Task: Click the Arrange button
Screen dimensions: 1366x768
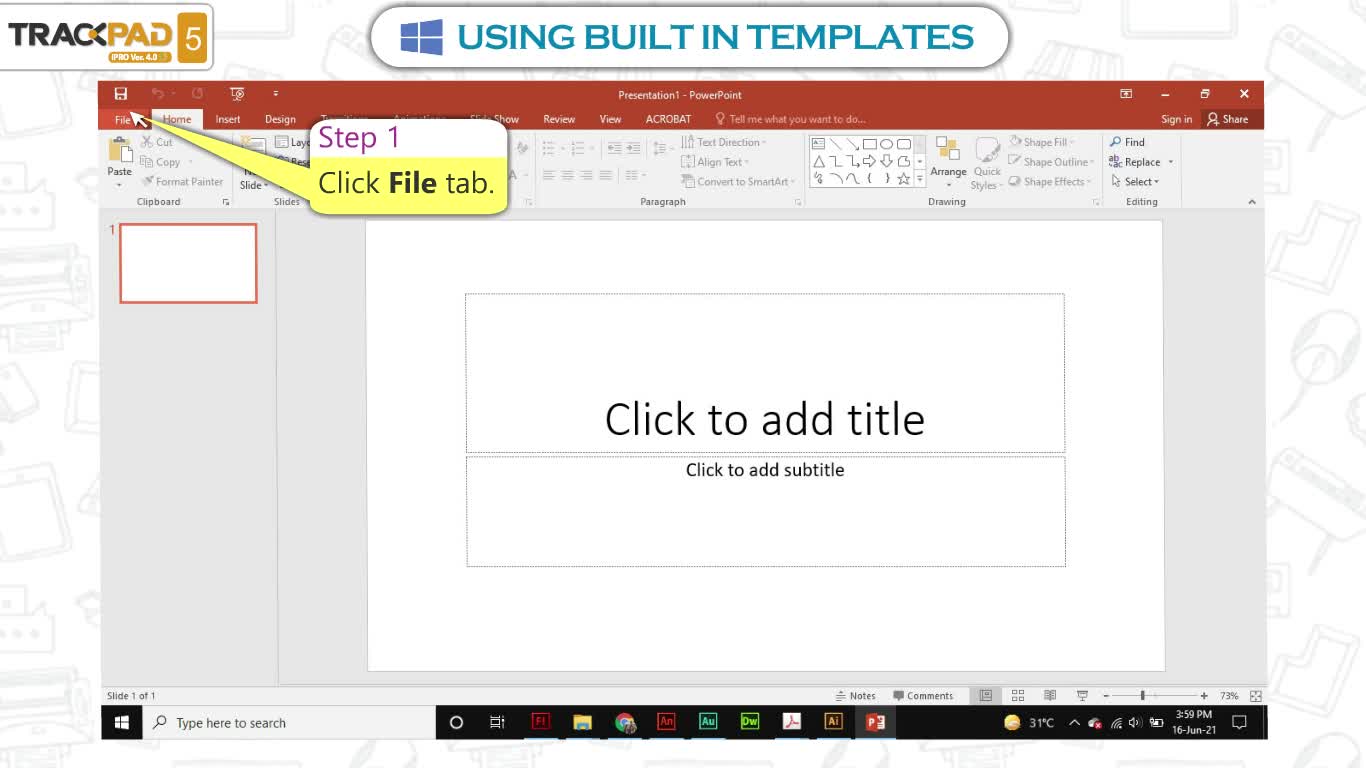Action: coord(948,163)
